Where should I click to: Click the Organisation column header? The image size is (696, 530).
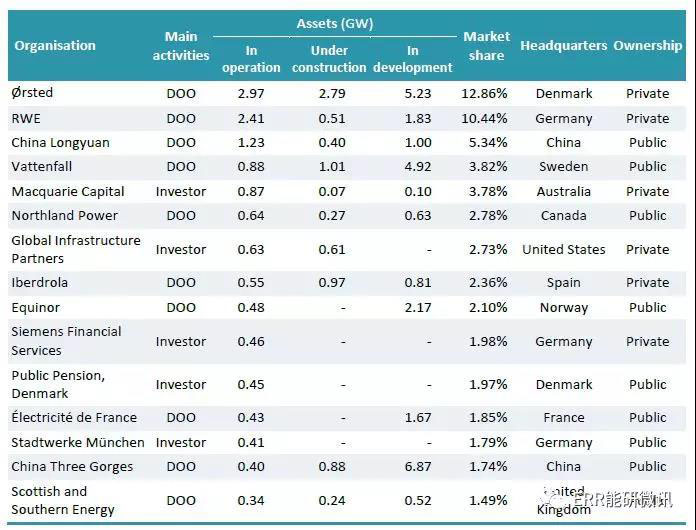click(x=55, y=46)
